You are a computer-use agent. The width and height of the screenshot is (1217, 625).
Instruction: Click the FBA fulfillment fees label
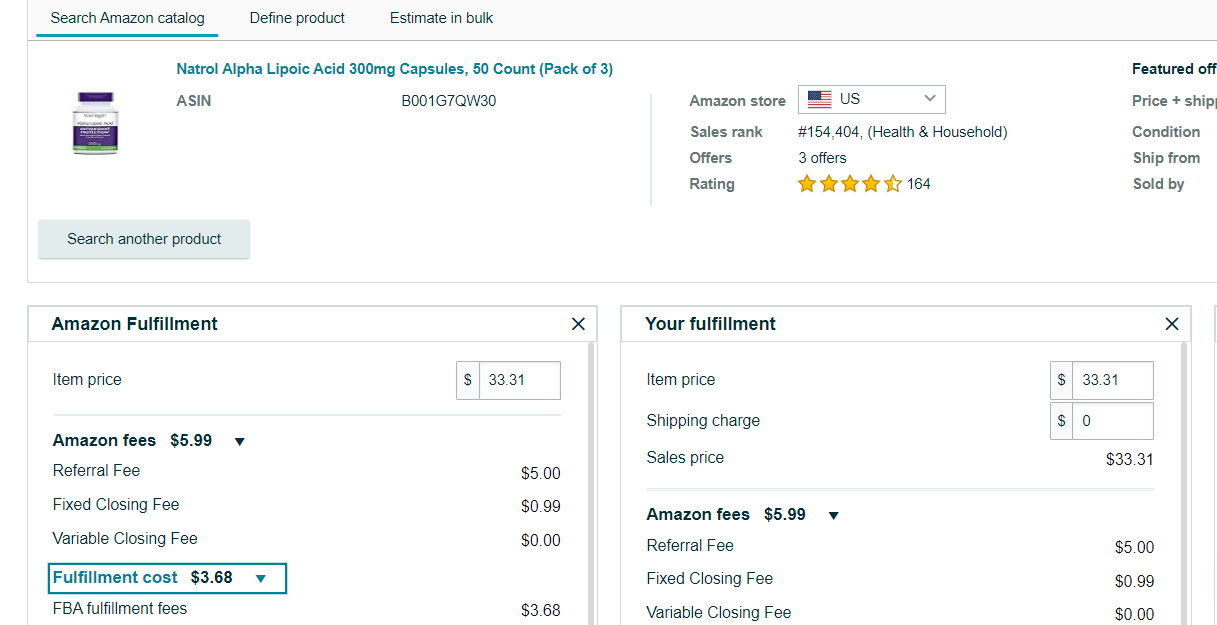coord(120,608)
